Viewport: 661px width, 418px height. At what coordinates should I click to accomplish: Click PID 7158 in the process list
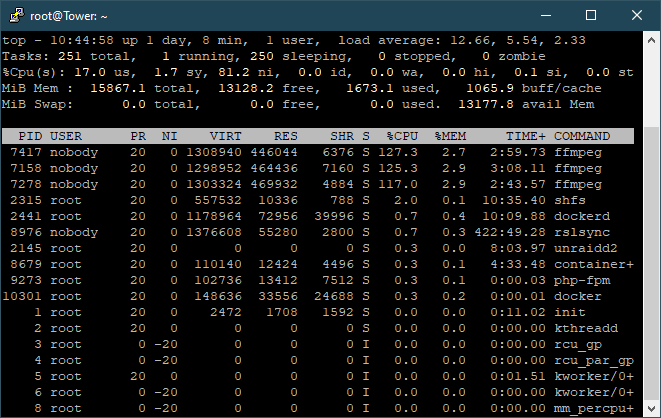click(x=26, y=168)
